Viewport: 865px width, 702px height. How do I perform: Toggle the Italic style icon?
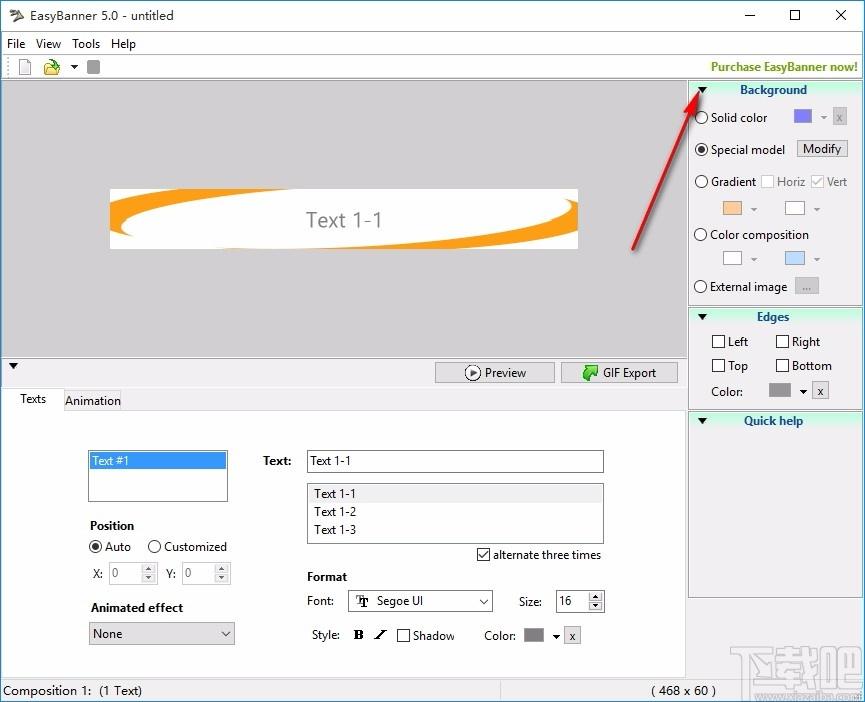(x=380, y=635)
